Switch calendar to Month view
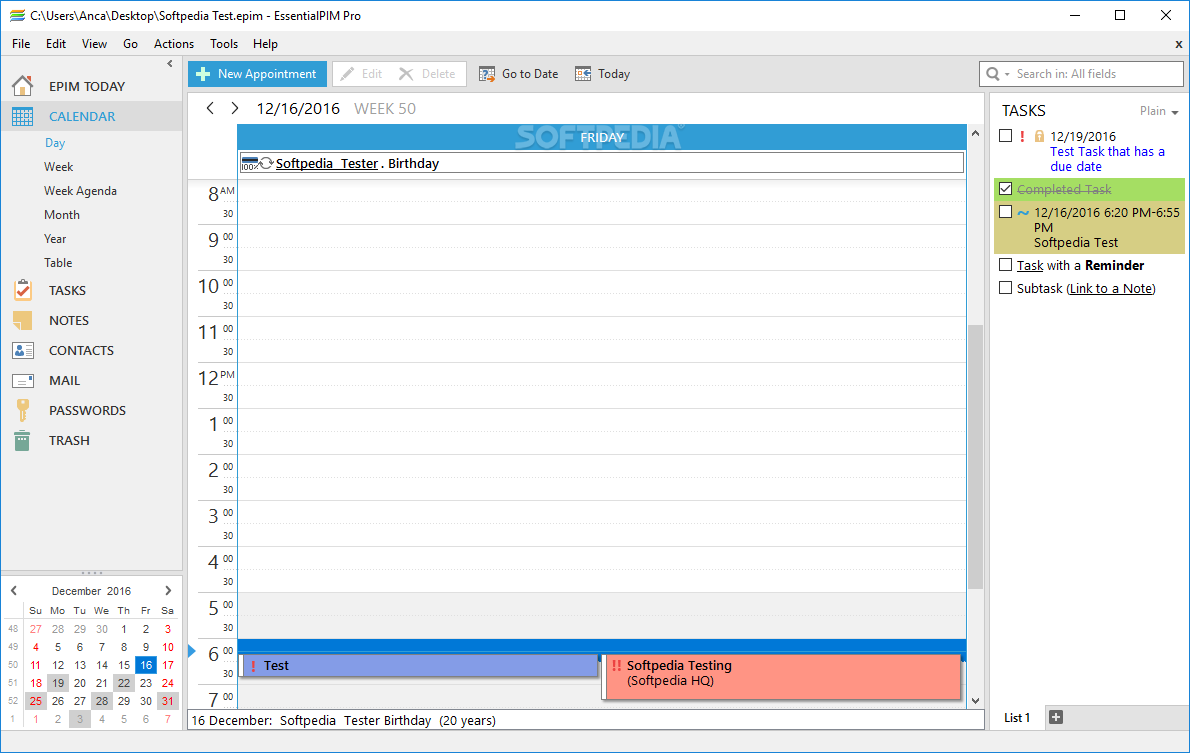The height and width of the screenshot is (753, 1190). click(x=61, y=215)
